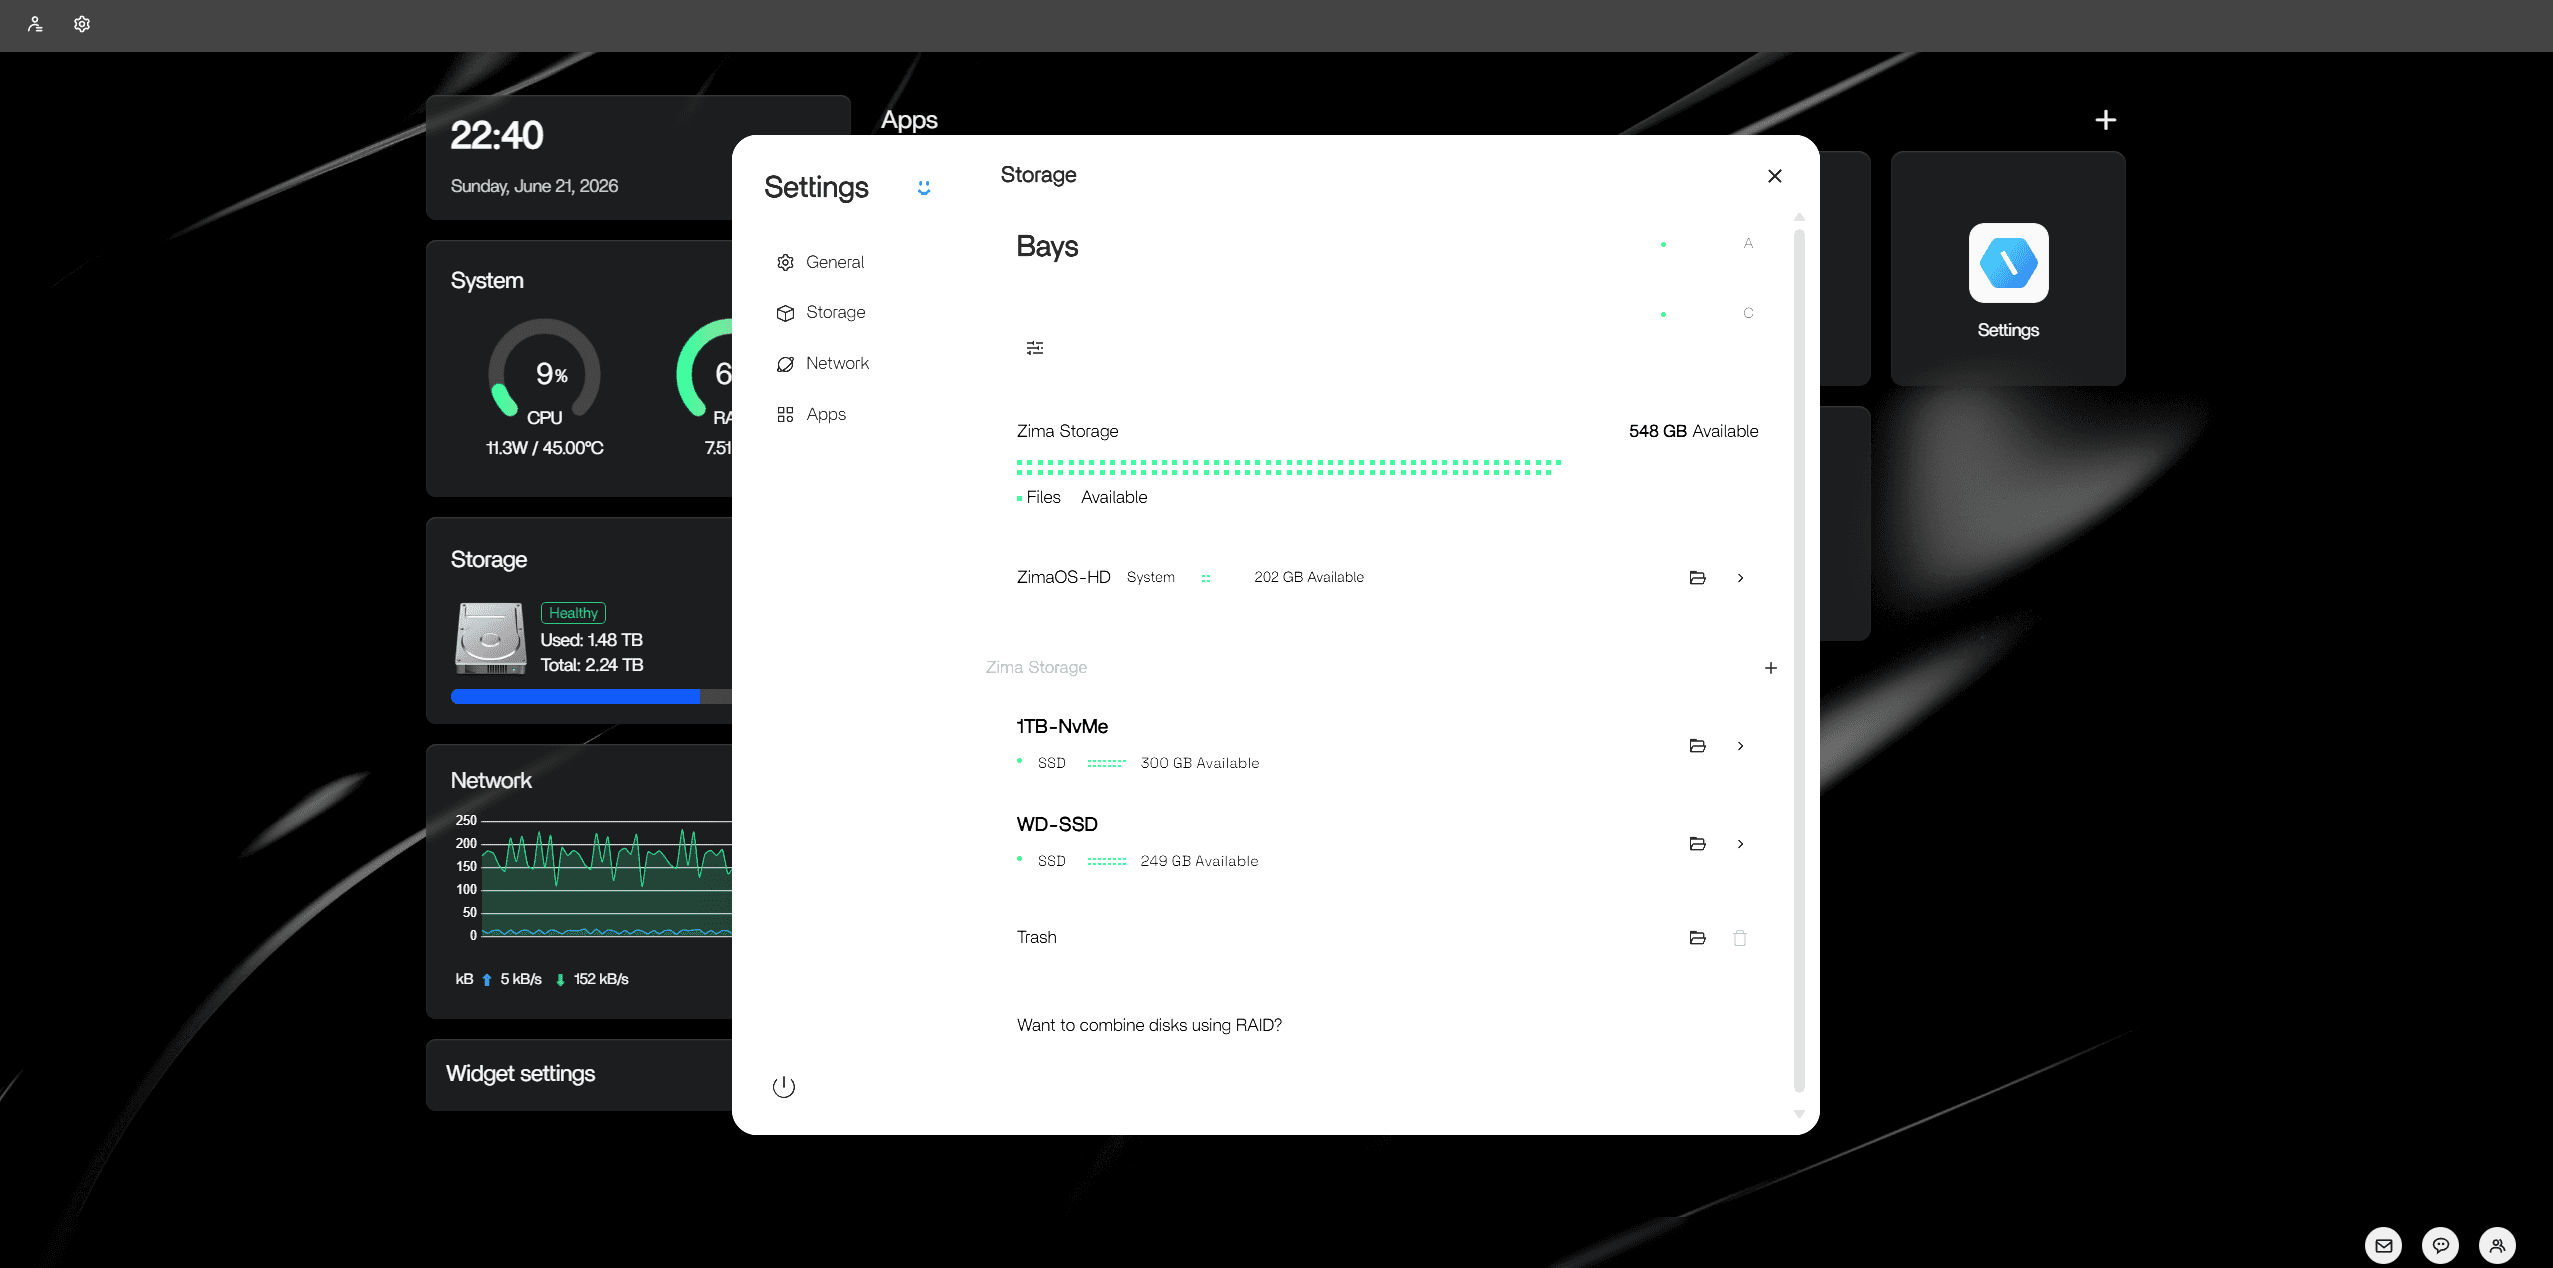
Task: Click the Zima Storage usage bar
Action: (x=1289, y=467)
